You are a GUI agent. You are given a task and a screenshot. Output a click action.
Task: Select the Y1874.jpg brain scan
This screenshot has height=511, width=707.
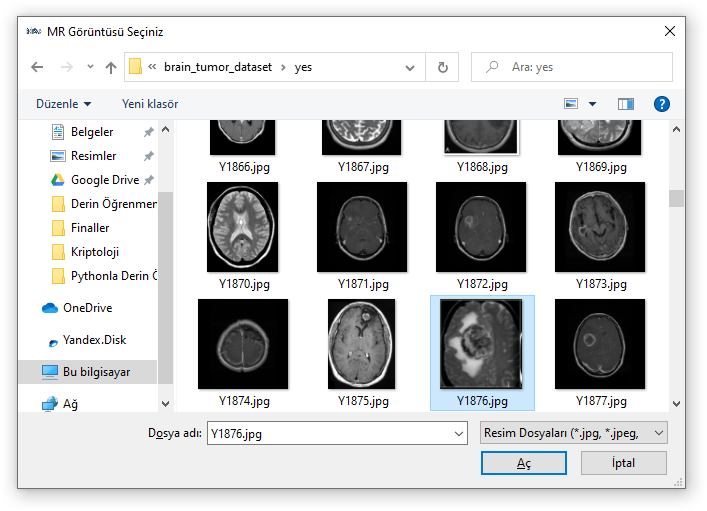tap(243, 344)
